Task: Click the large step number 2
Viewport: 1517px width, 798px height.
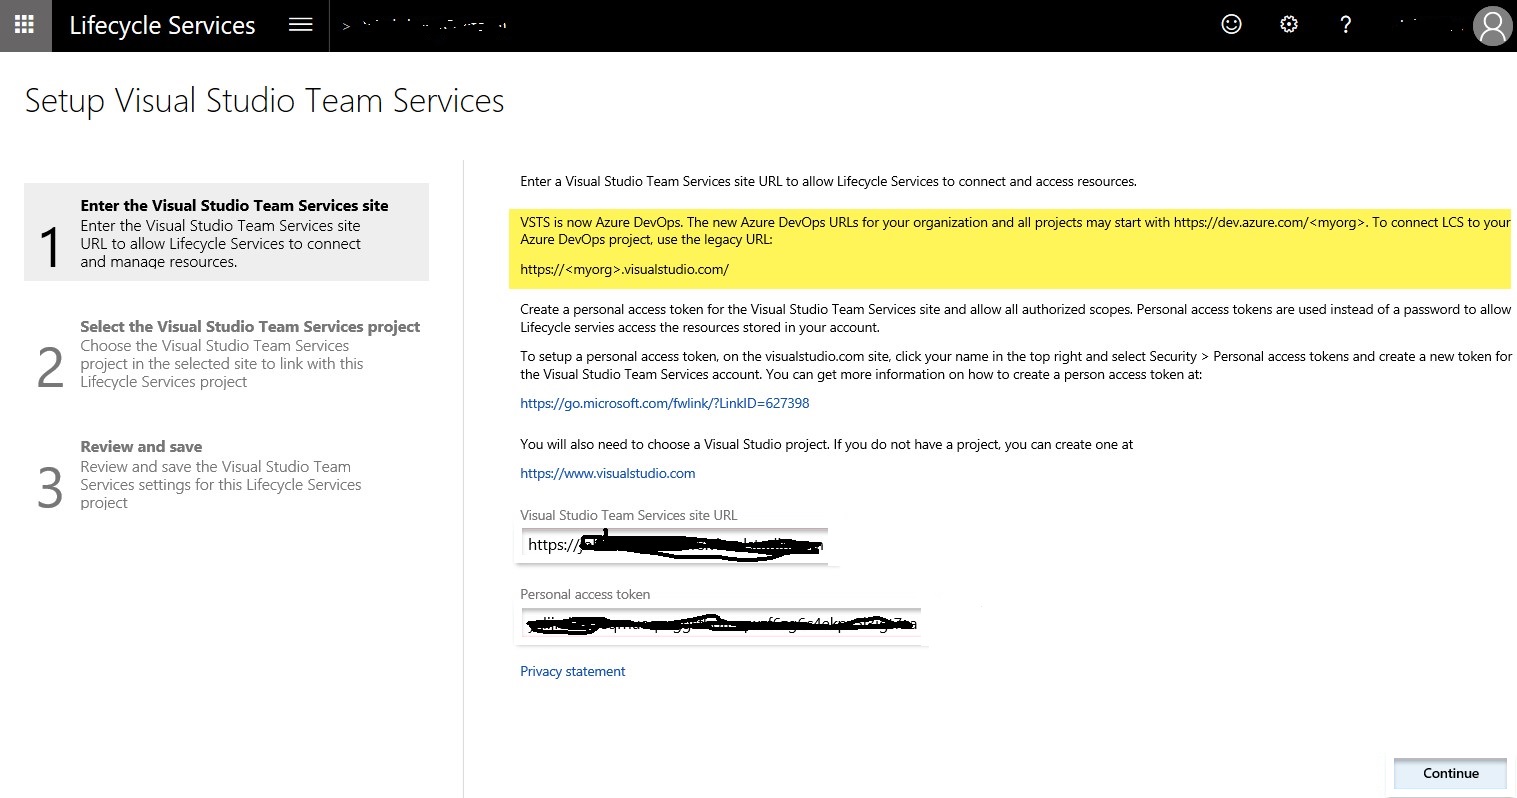Action: tap(50, 368)
